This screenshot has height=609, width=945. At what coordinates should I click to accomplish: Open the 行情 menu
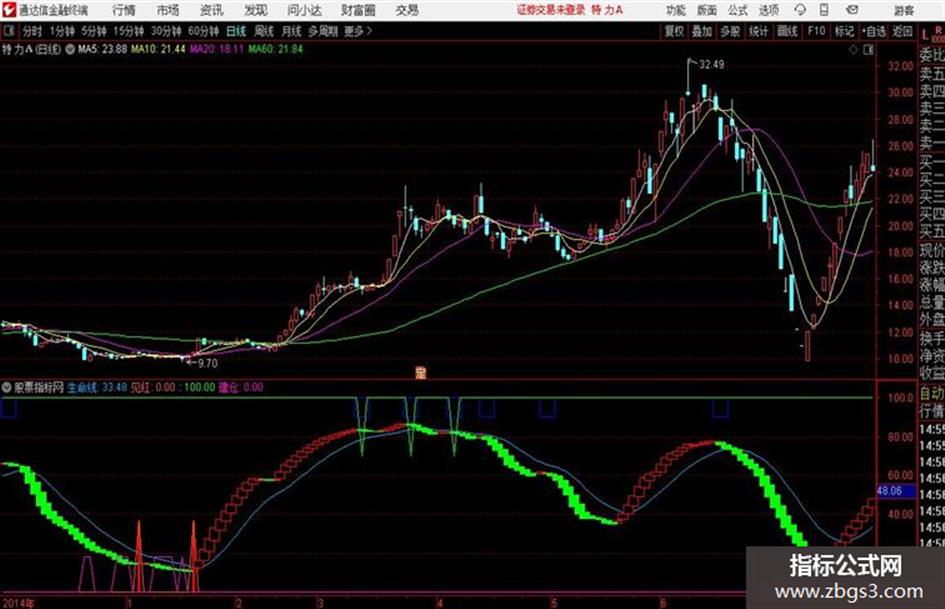(124, 10)
